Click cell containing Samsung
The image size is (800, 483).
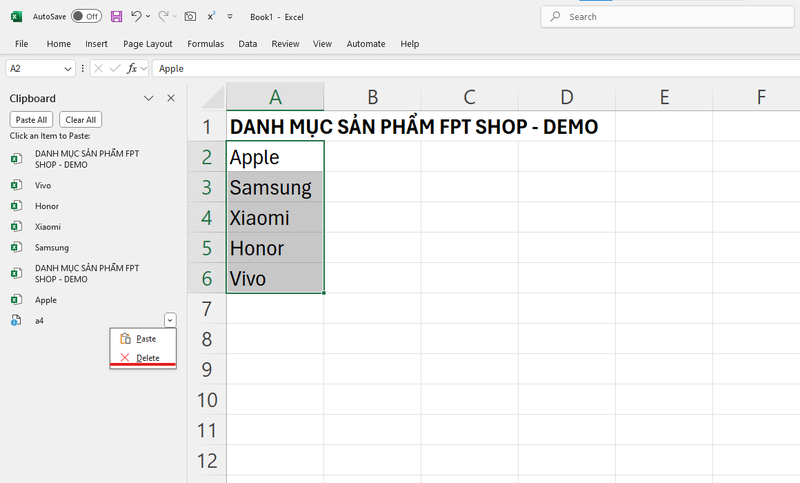pyautogui.click(x=275, y=187)
